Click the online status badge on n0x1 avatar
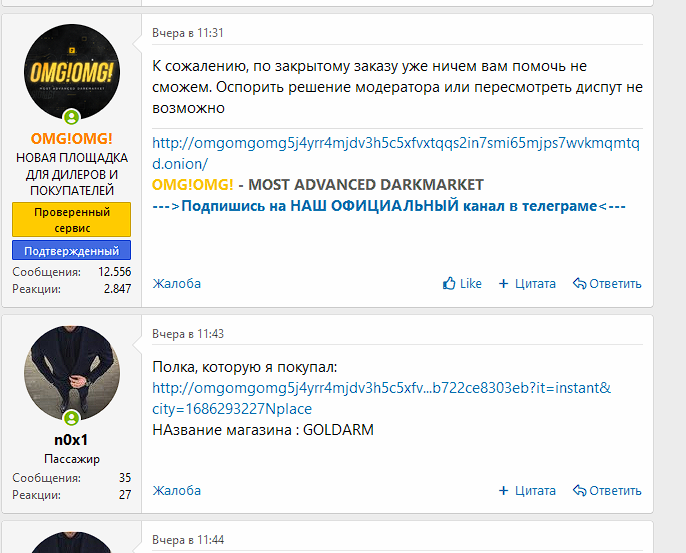 71,417
